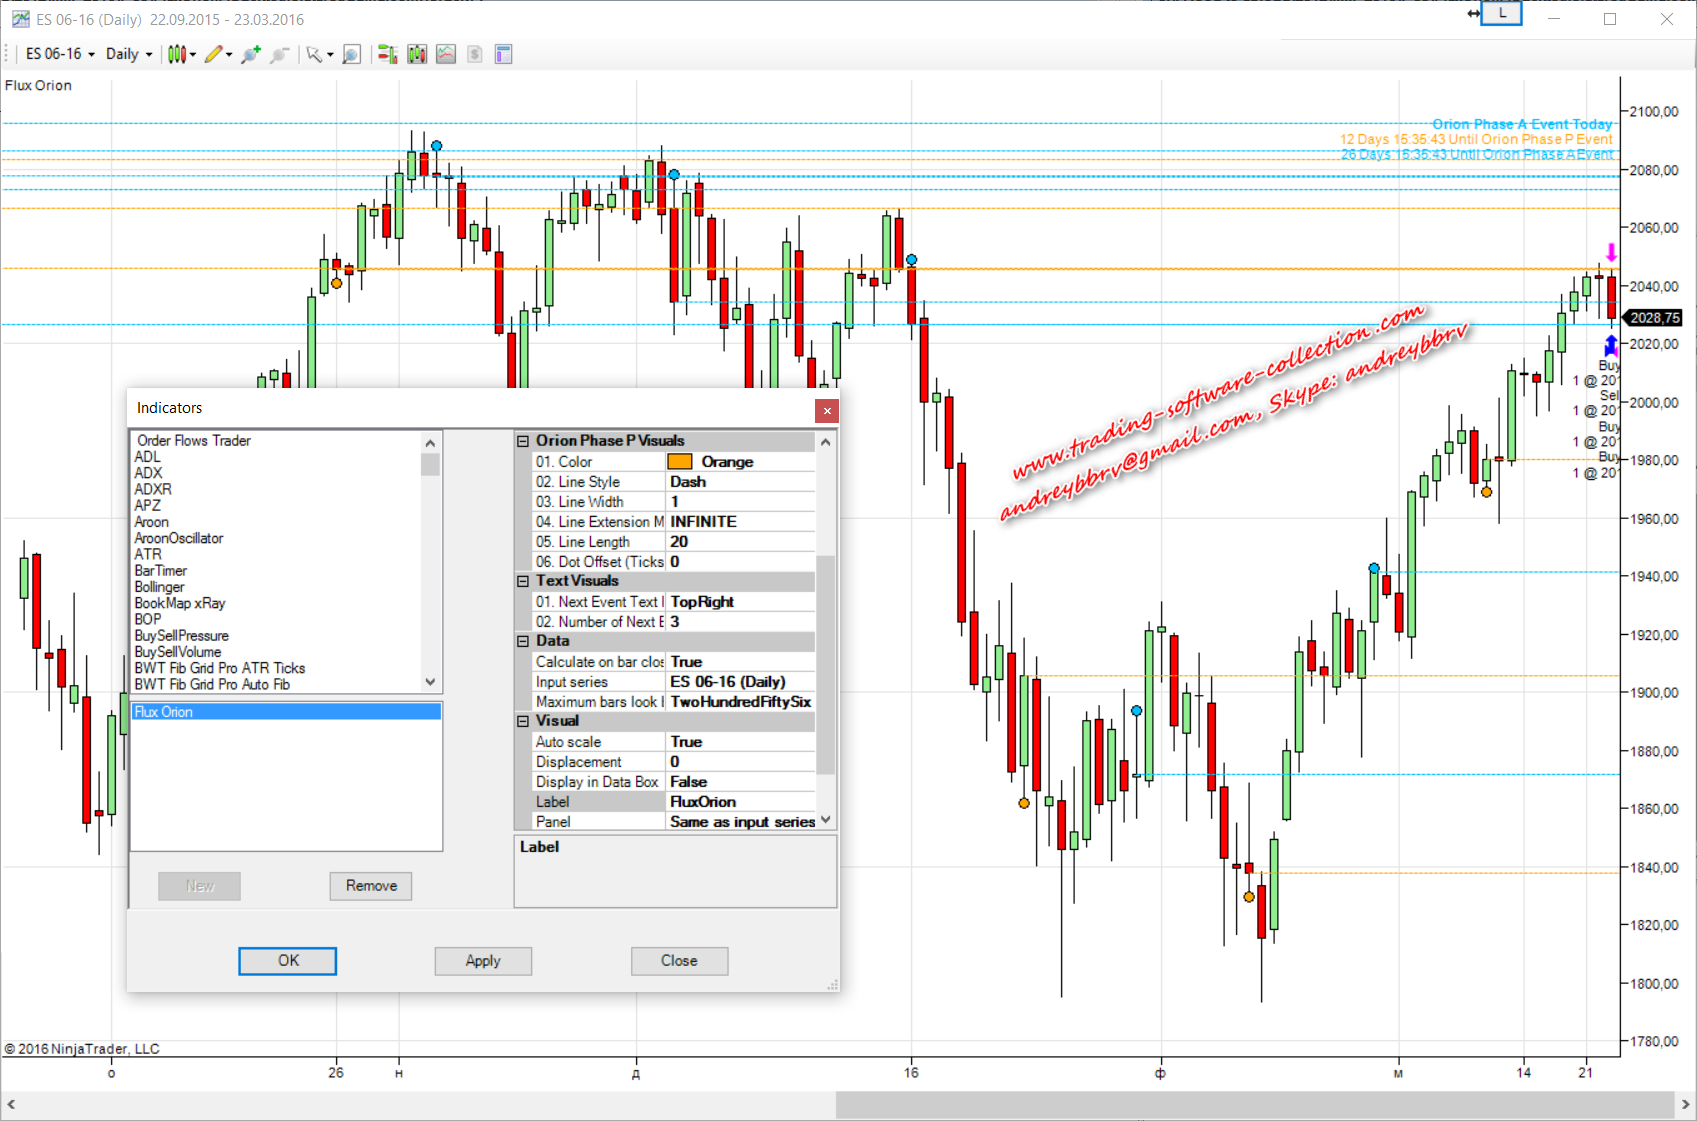The height and width of the screenshot is (1121, 1697).
Task: Open the Daily interval dropdown
Action: tap(129, 55)
